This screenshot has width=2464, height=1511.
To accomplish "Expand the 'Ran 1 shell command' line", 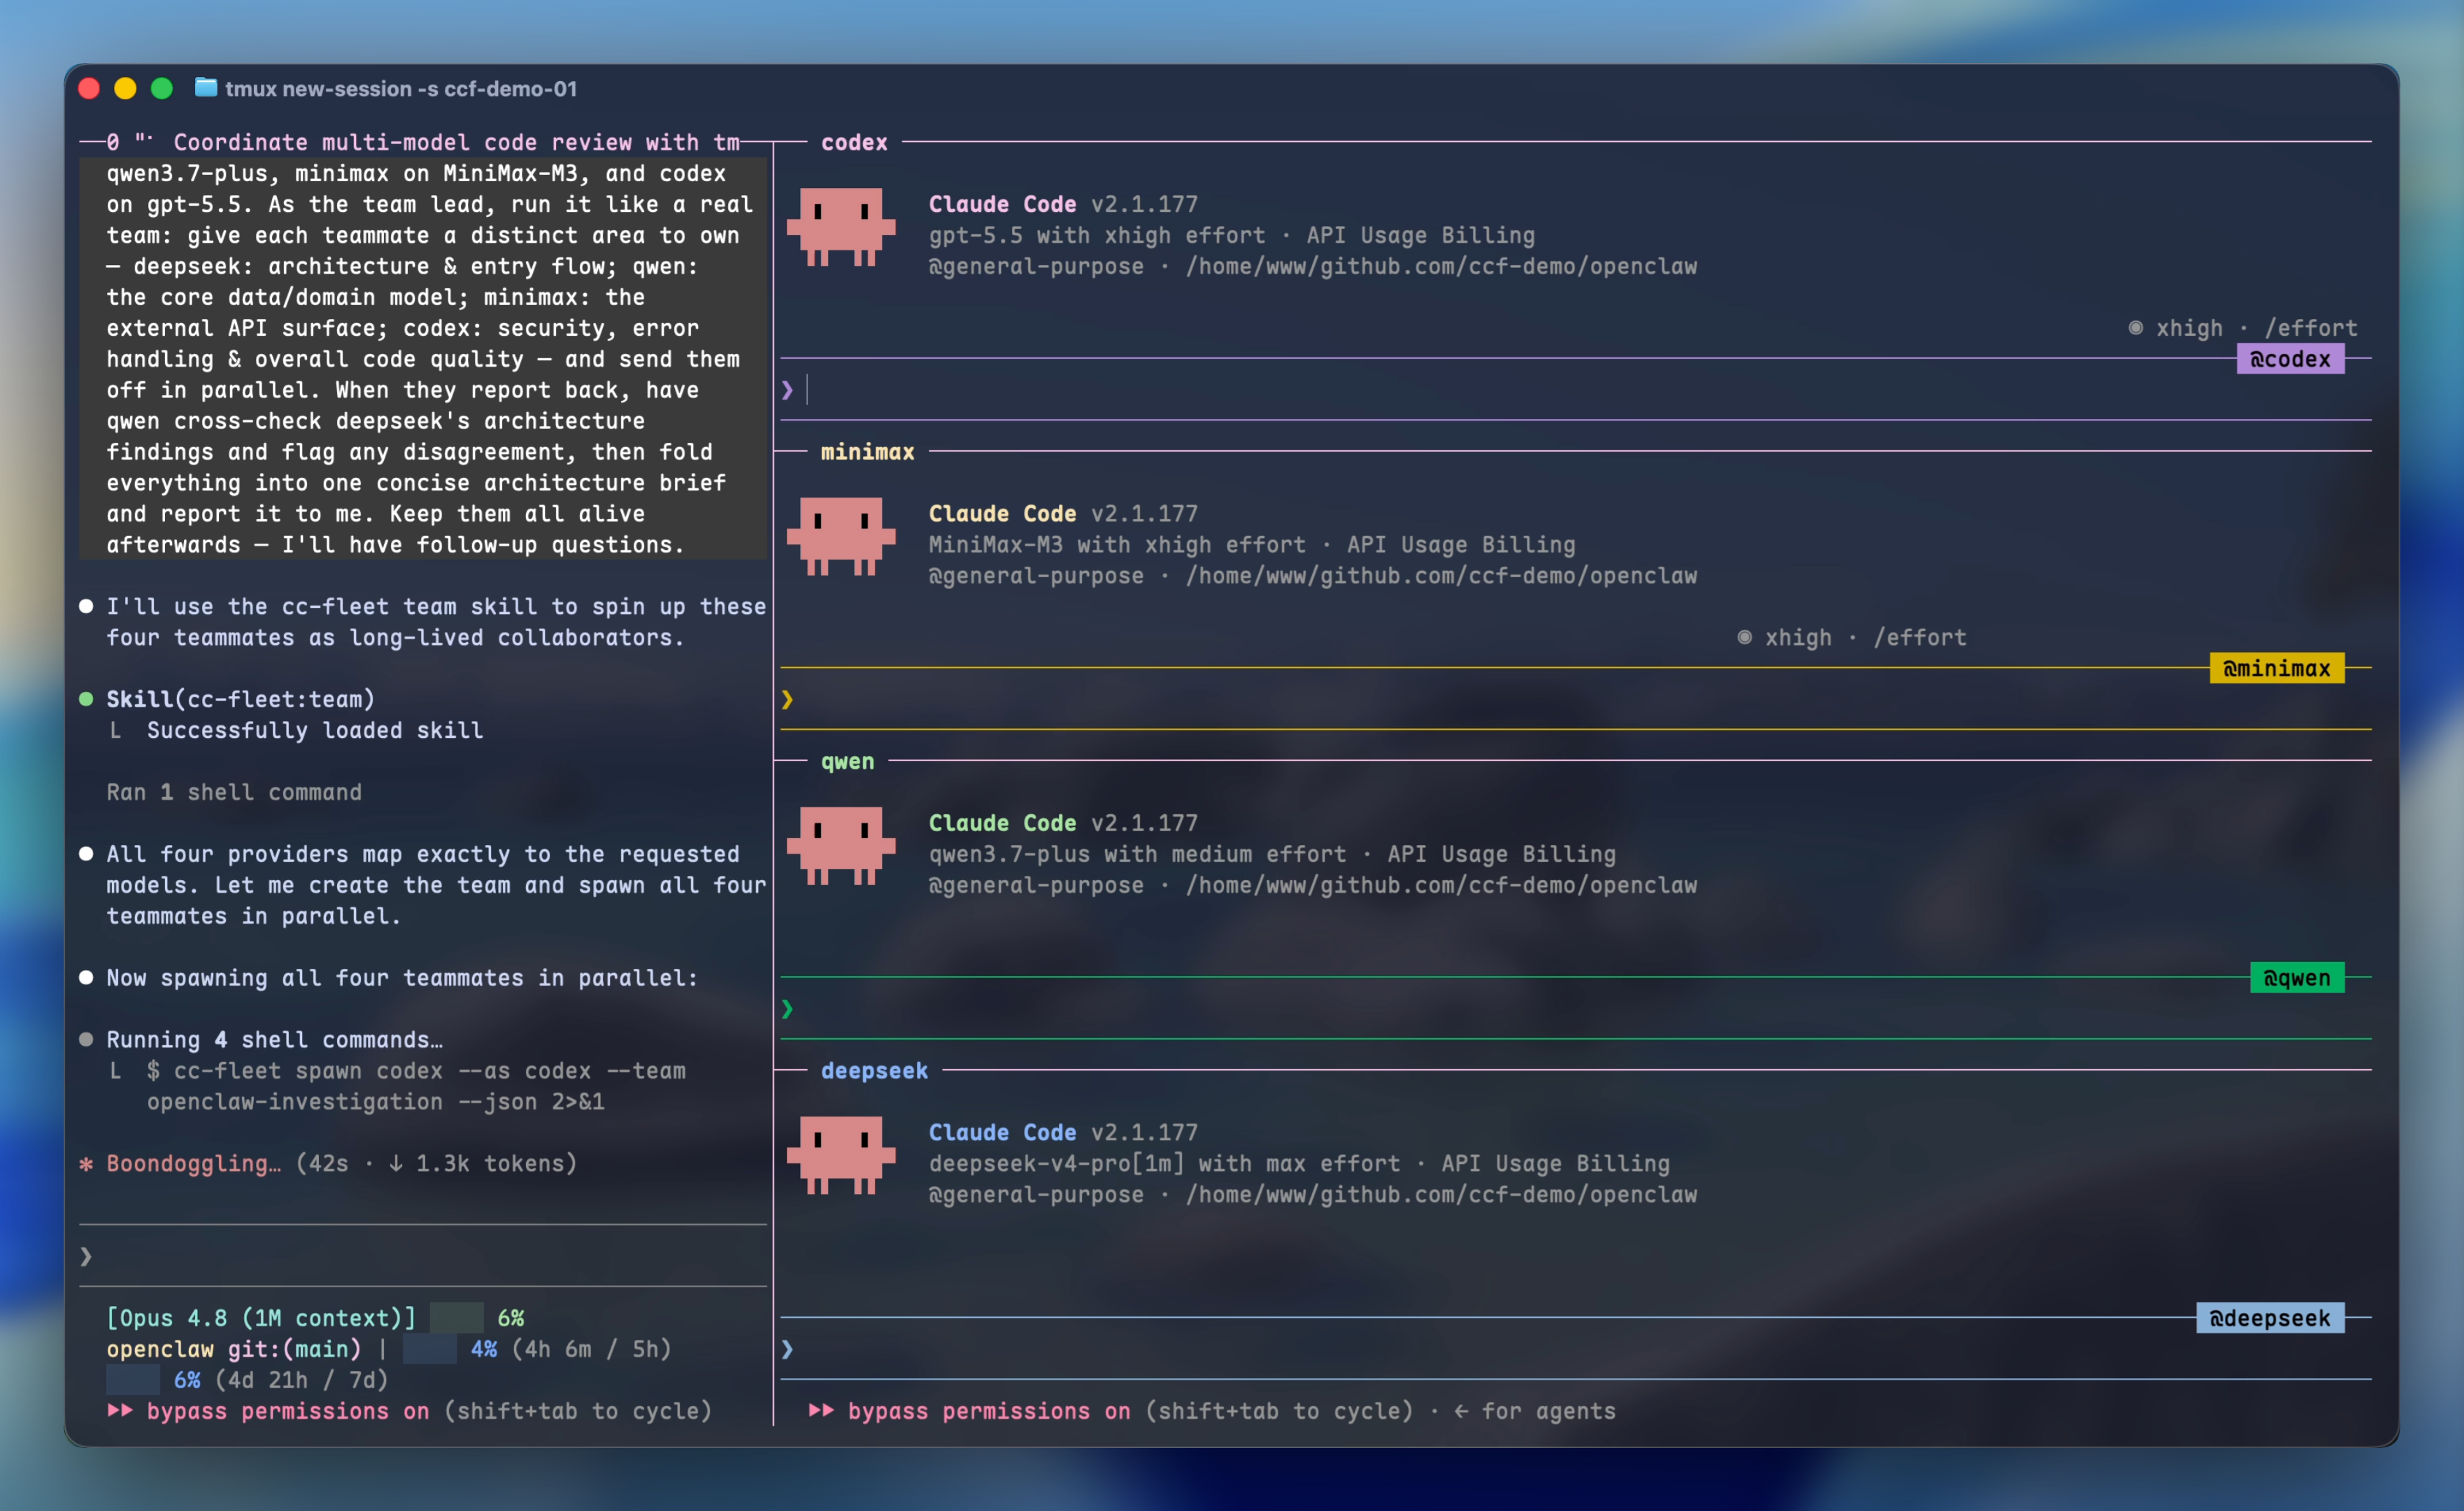I will pos(234,792).
